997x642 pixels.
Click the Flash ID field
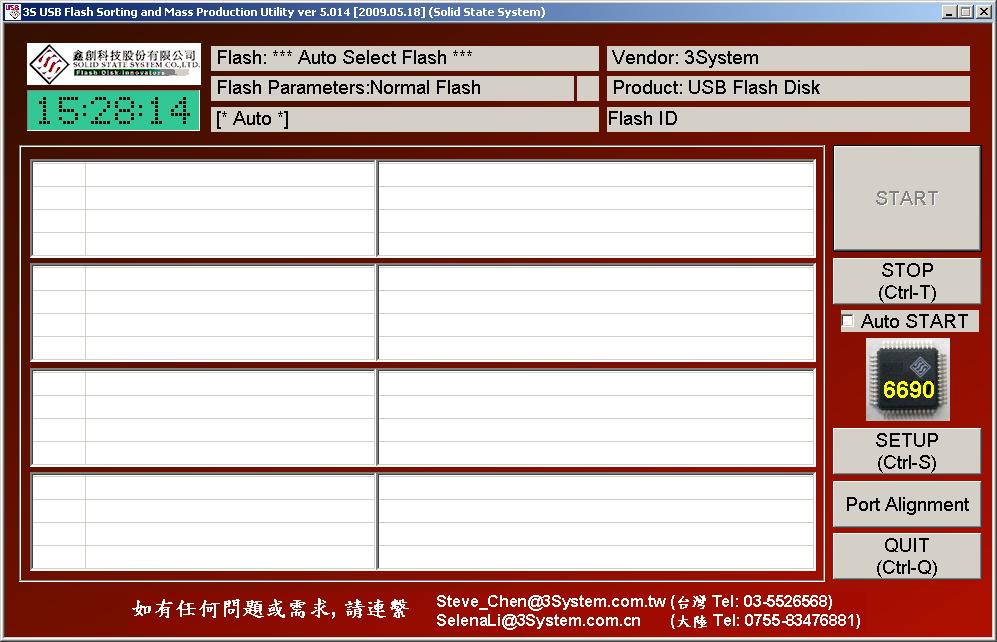pos(788,119)
